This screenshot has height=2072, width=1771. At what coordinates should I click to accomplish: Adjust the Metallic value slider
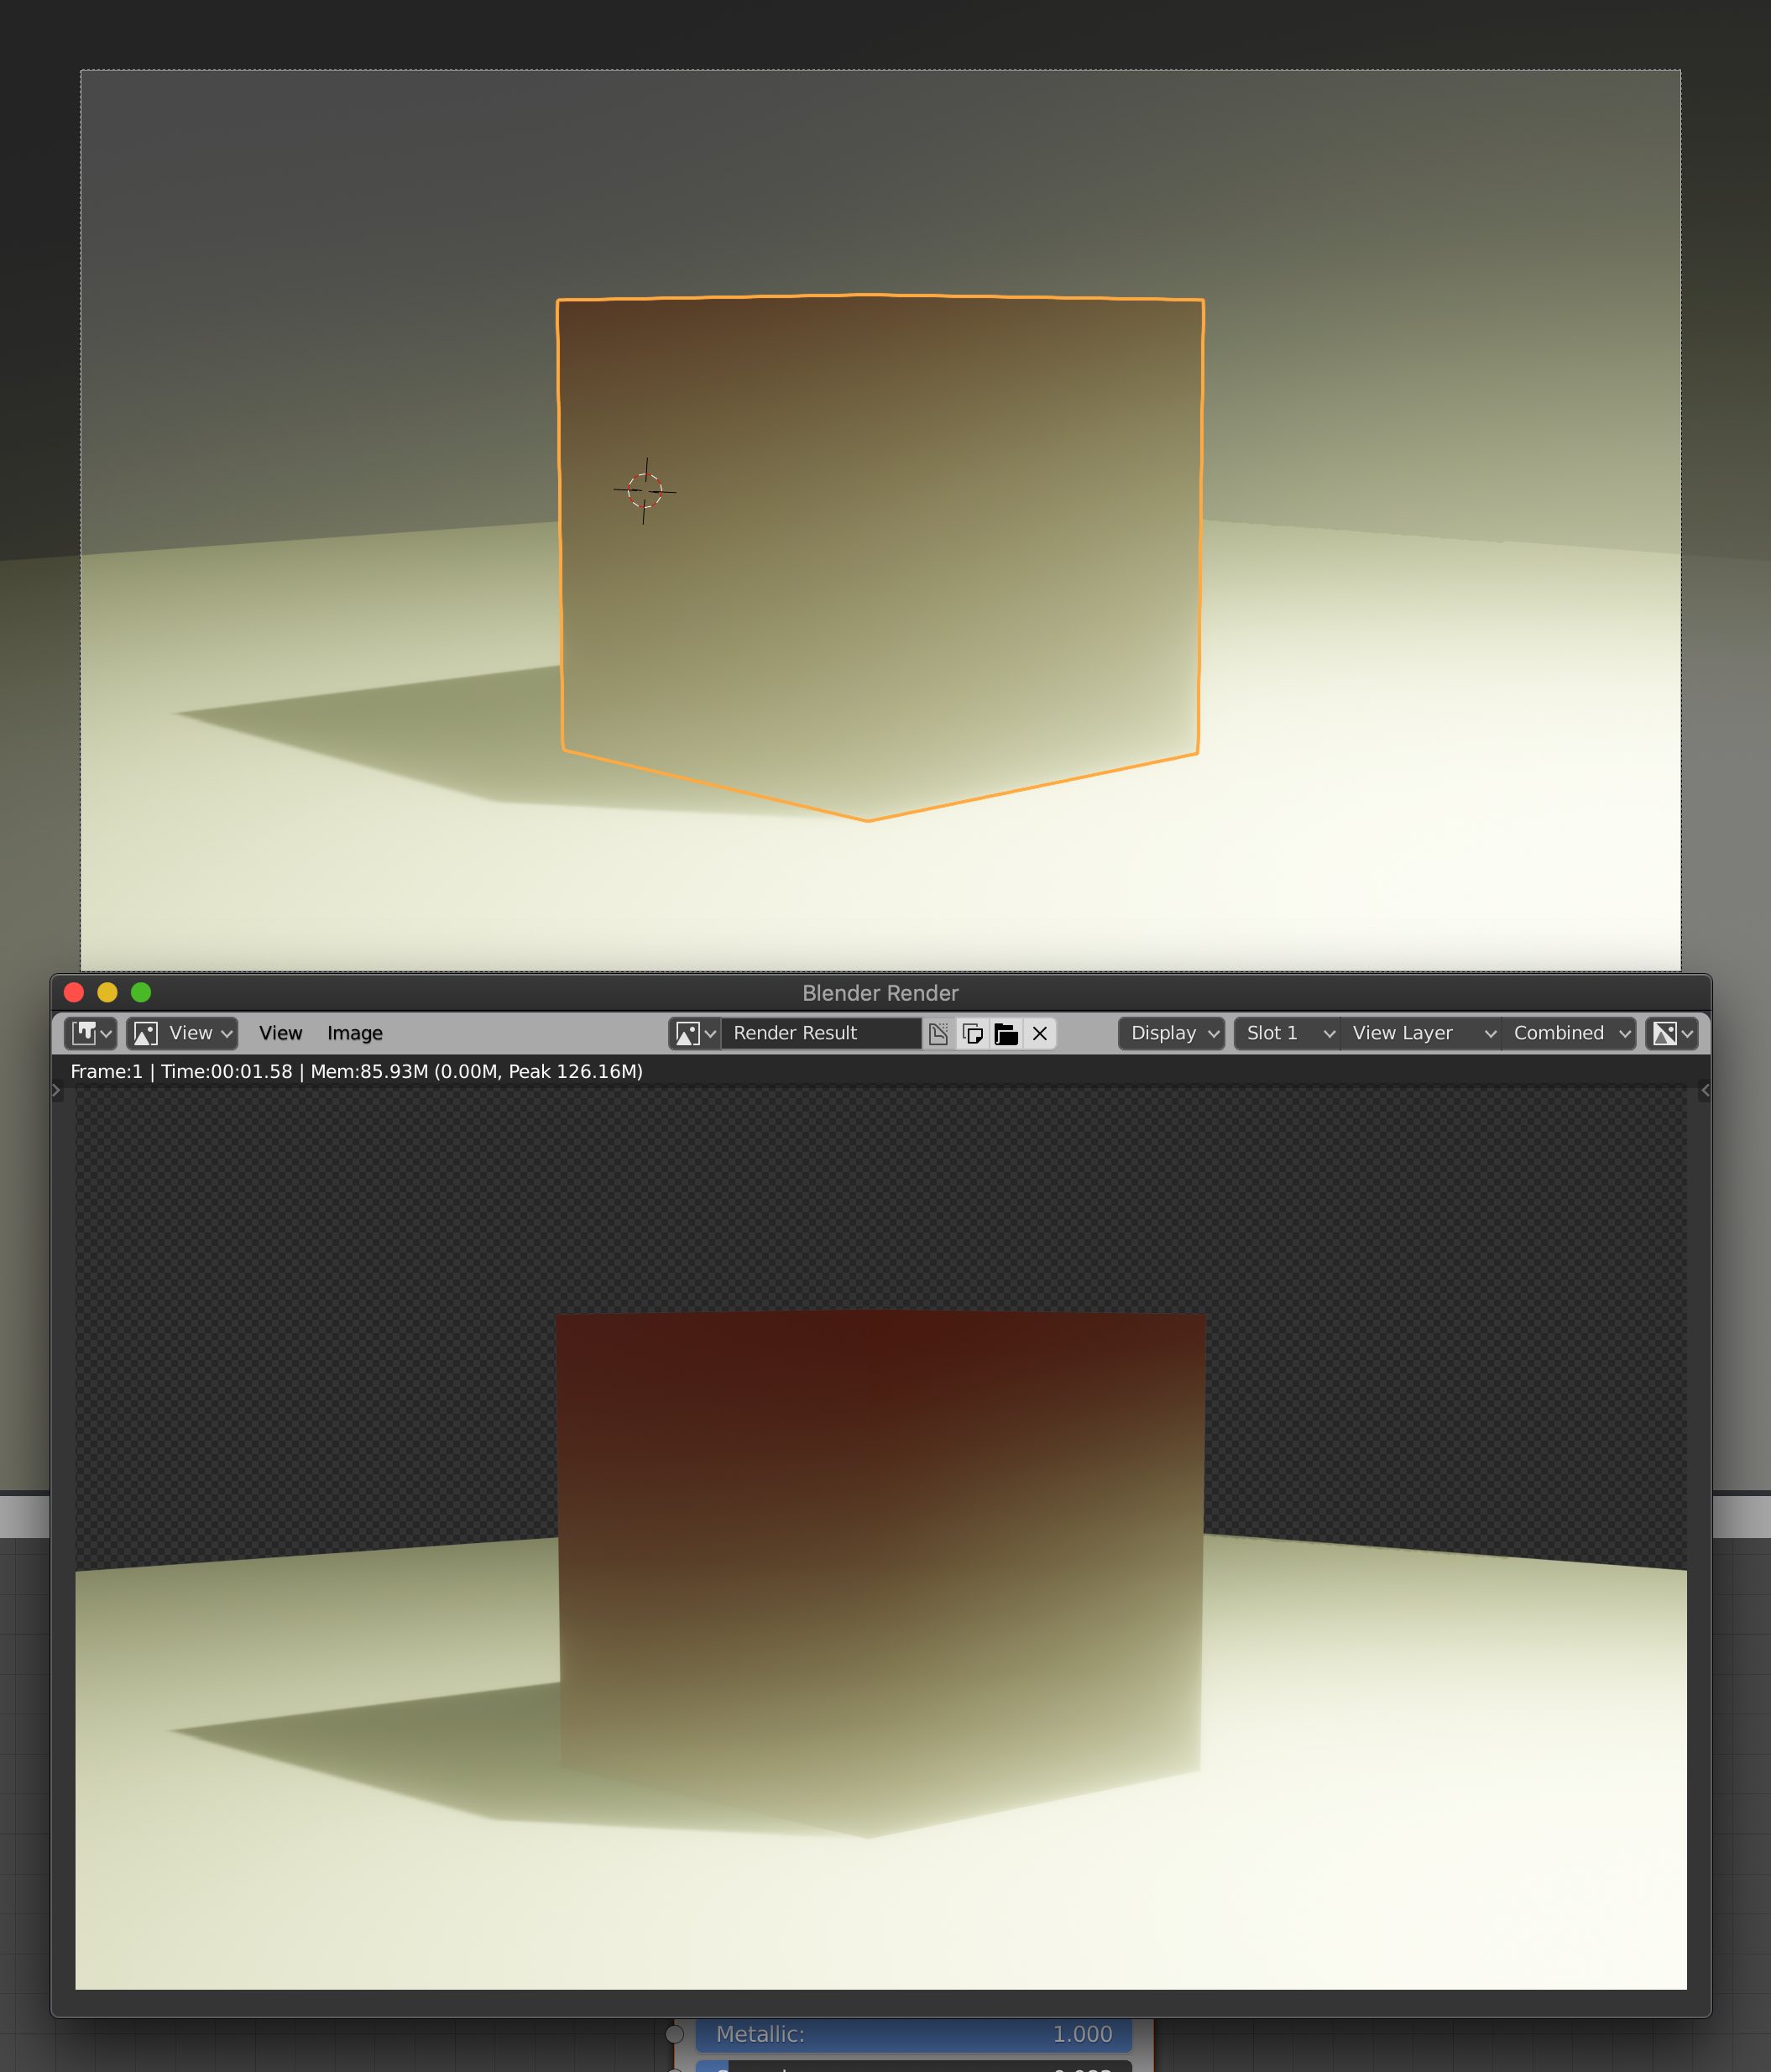click(x=913, y=2034)
